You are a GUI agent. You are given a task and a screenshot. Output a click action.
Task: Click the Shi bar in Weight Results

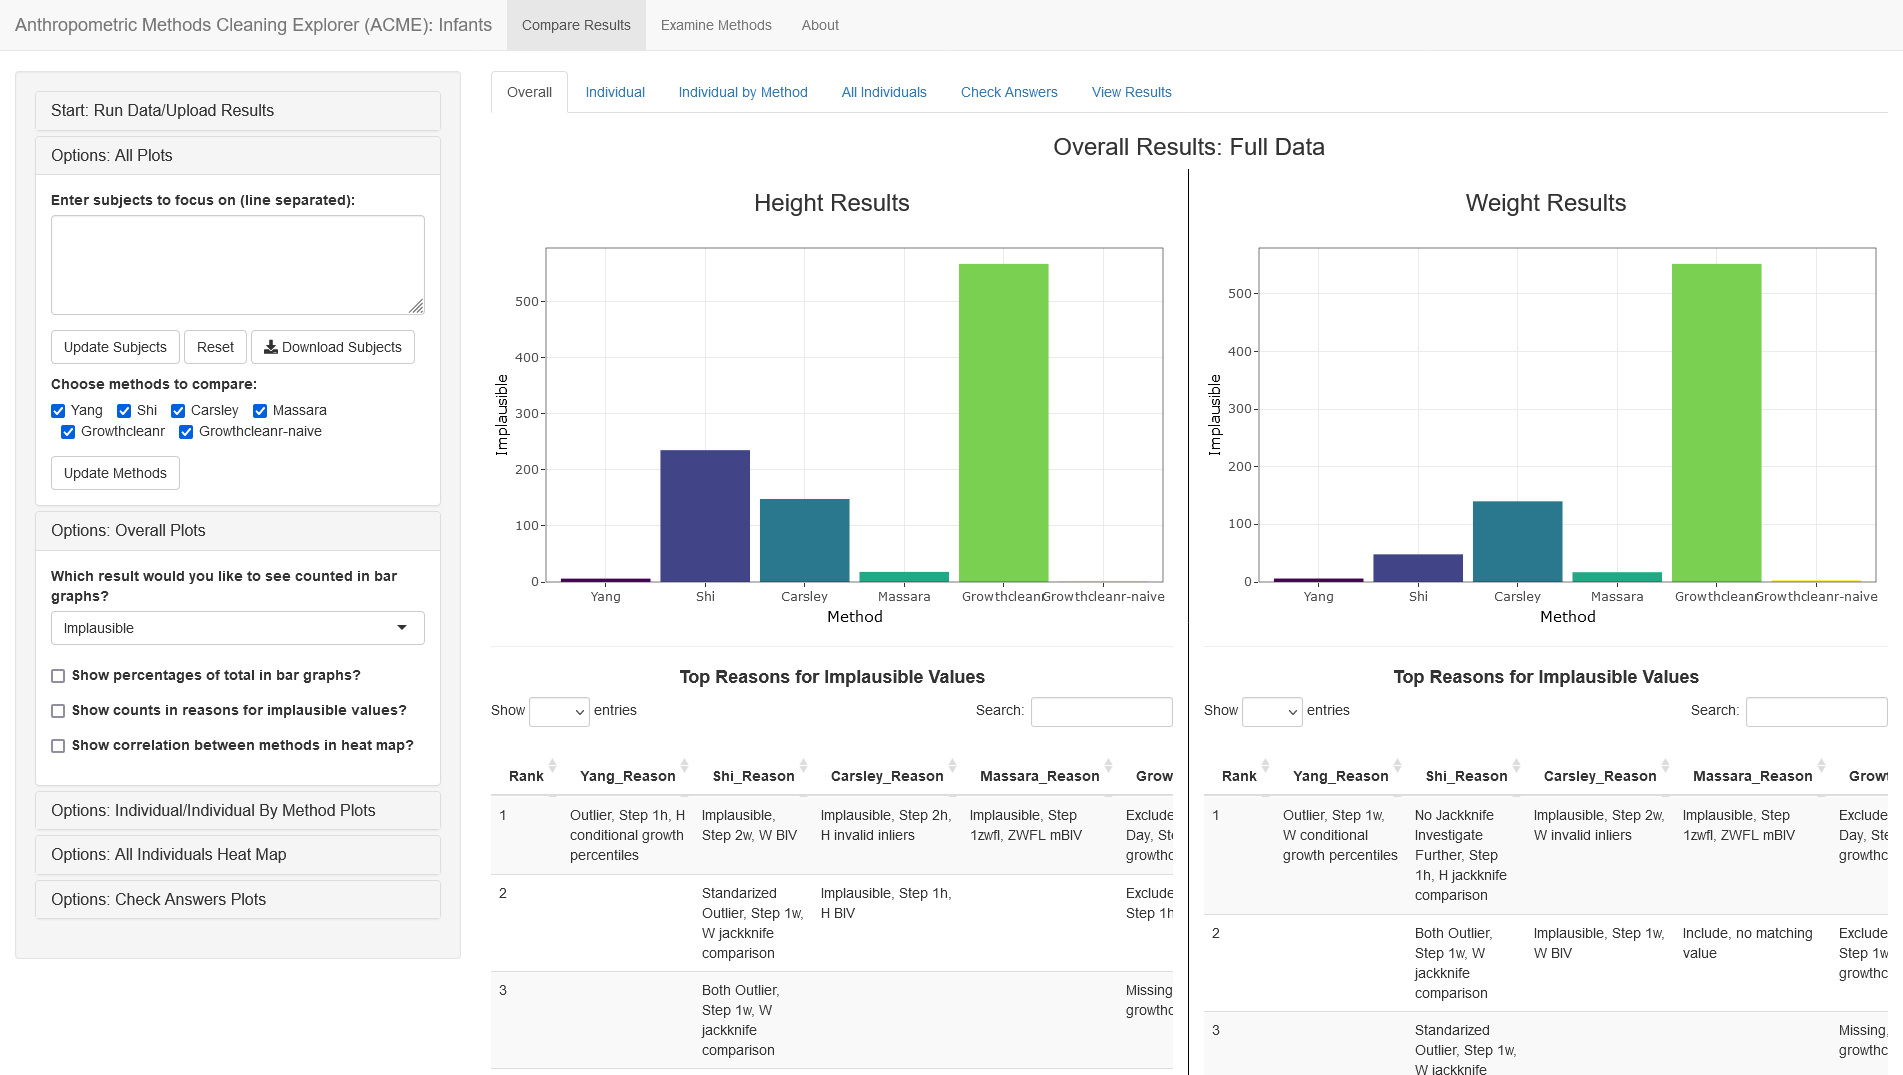tap(1418, 568)
